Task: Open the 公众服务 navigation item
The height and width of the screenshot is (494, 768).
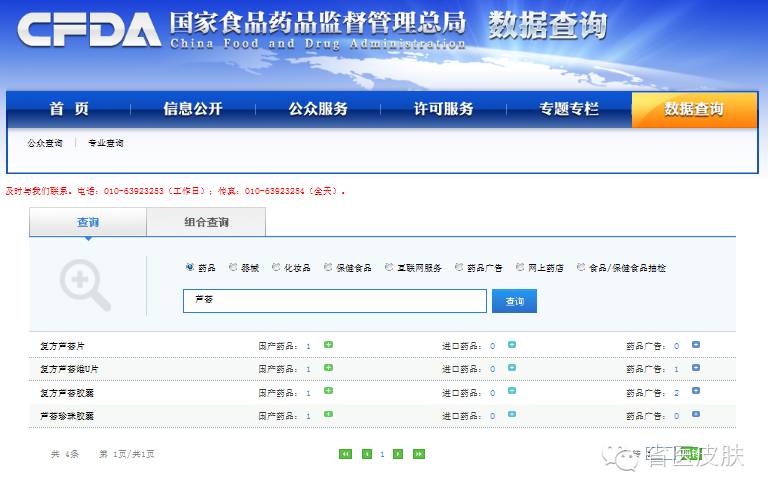Action: click(318, 109)
